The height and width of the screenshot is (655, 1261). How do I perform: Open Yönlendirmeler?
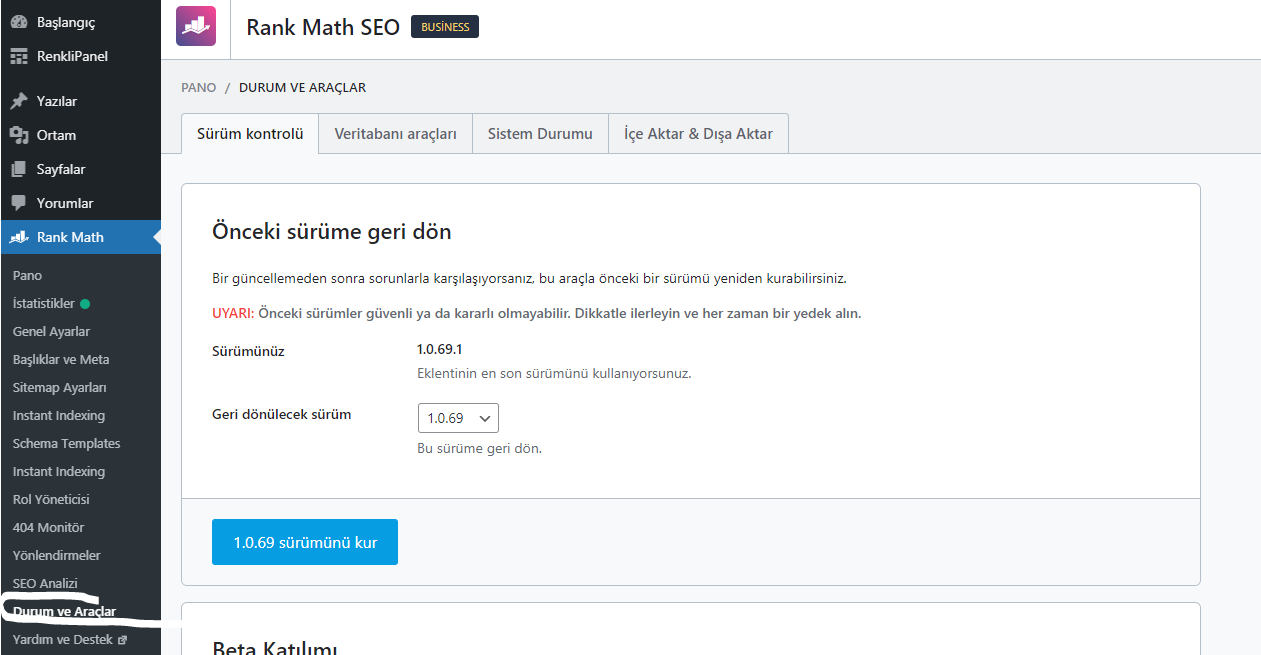coord(57,555)
